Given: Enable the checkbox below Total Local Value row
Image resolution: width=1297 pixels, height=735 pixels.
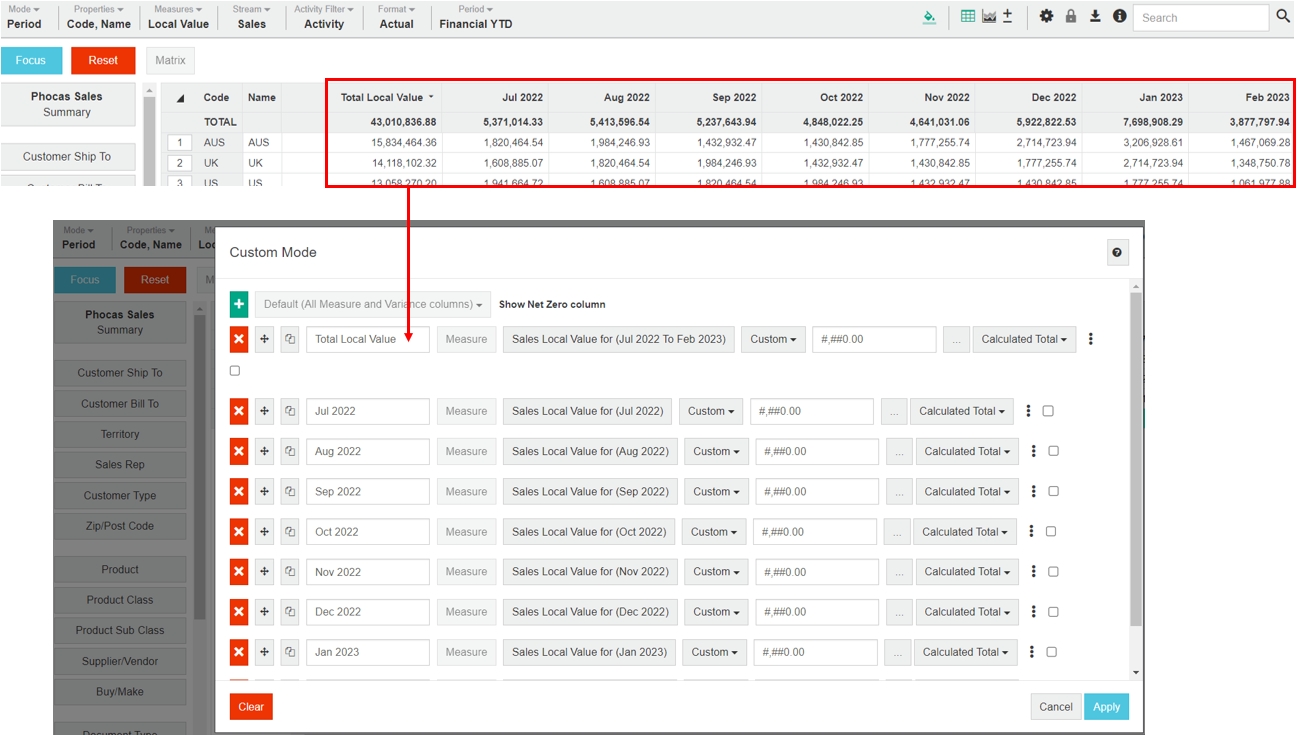Looking at the screenshot, I should point(235,371).
